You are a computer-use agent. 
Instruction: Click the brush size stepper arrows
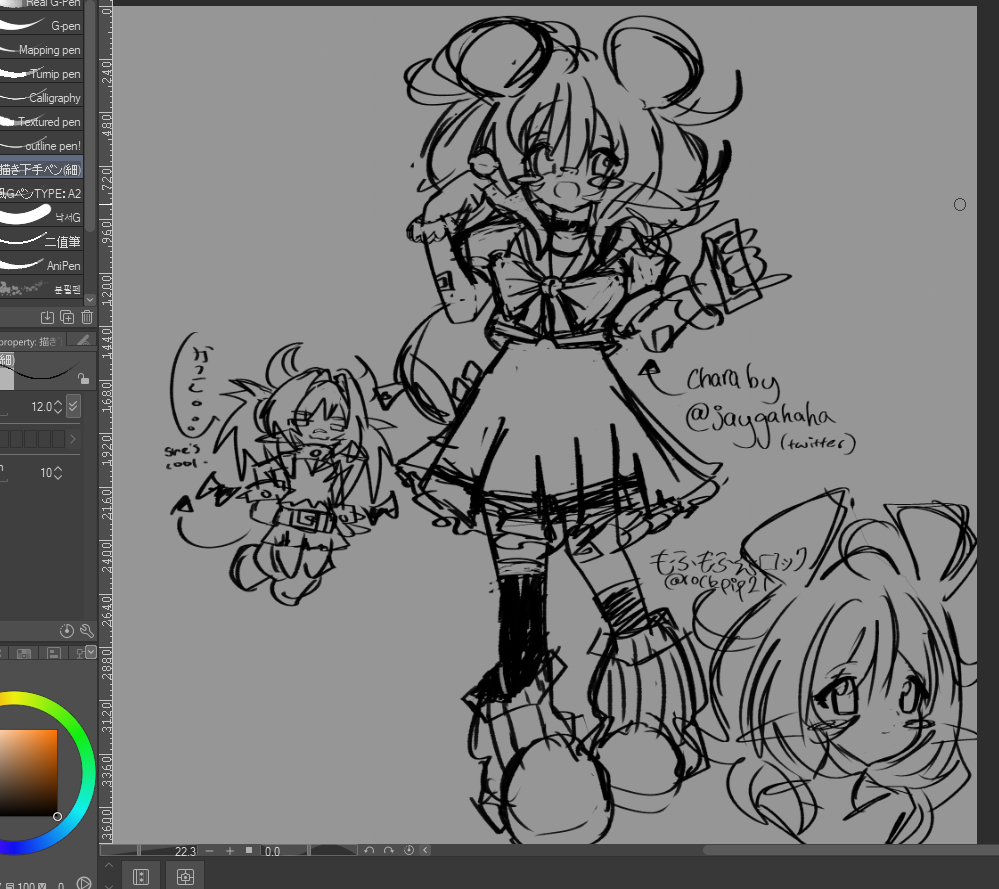(x=58, y=407)
